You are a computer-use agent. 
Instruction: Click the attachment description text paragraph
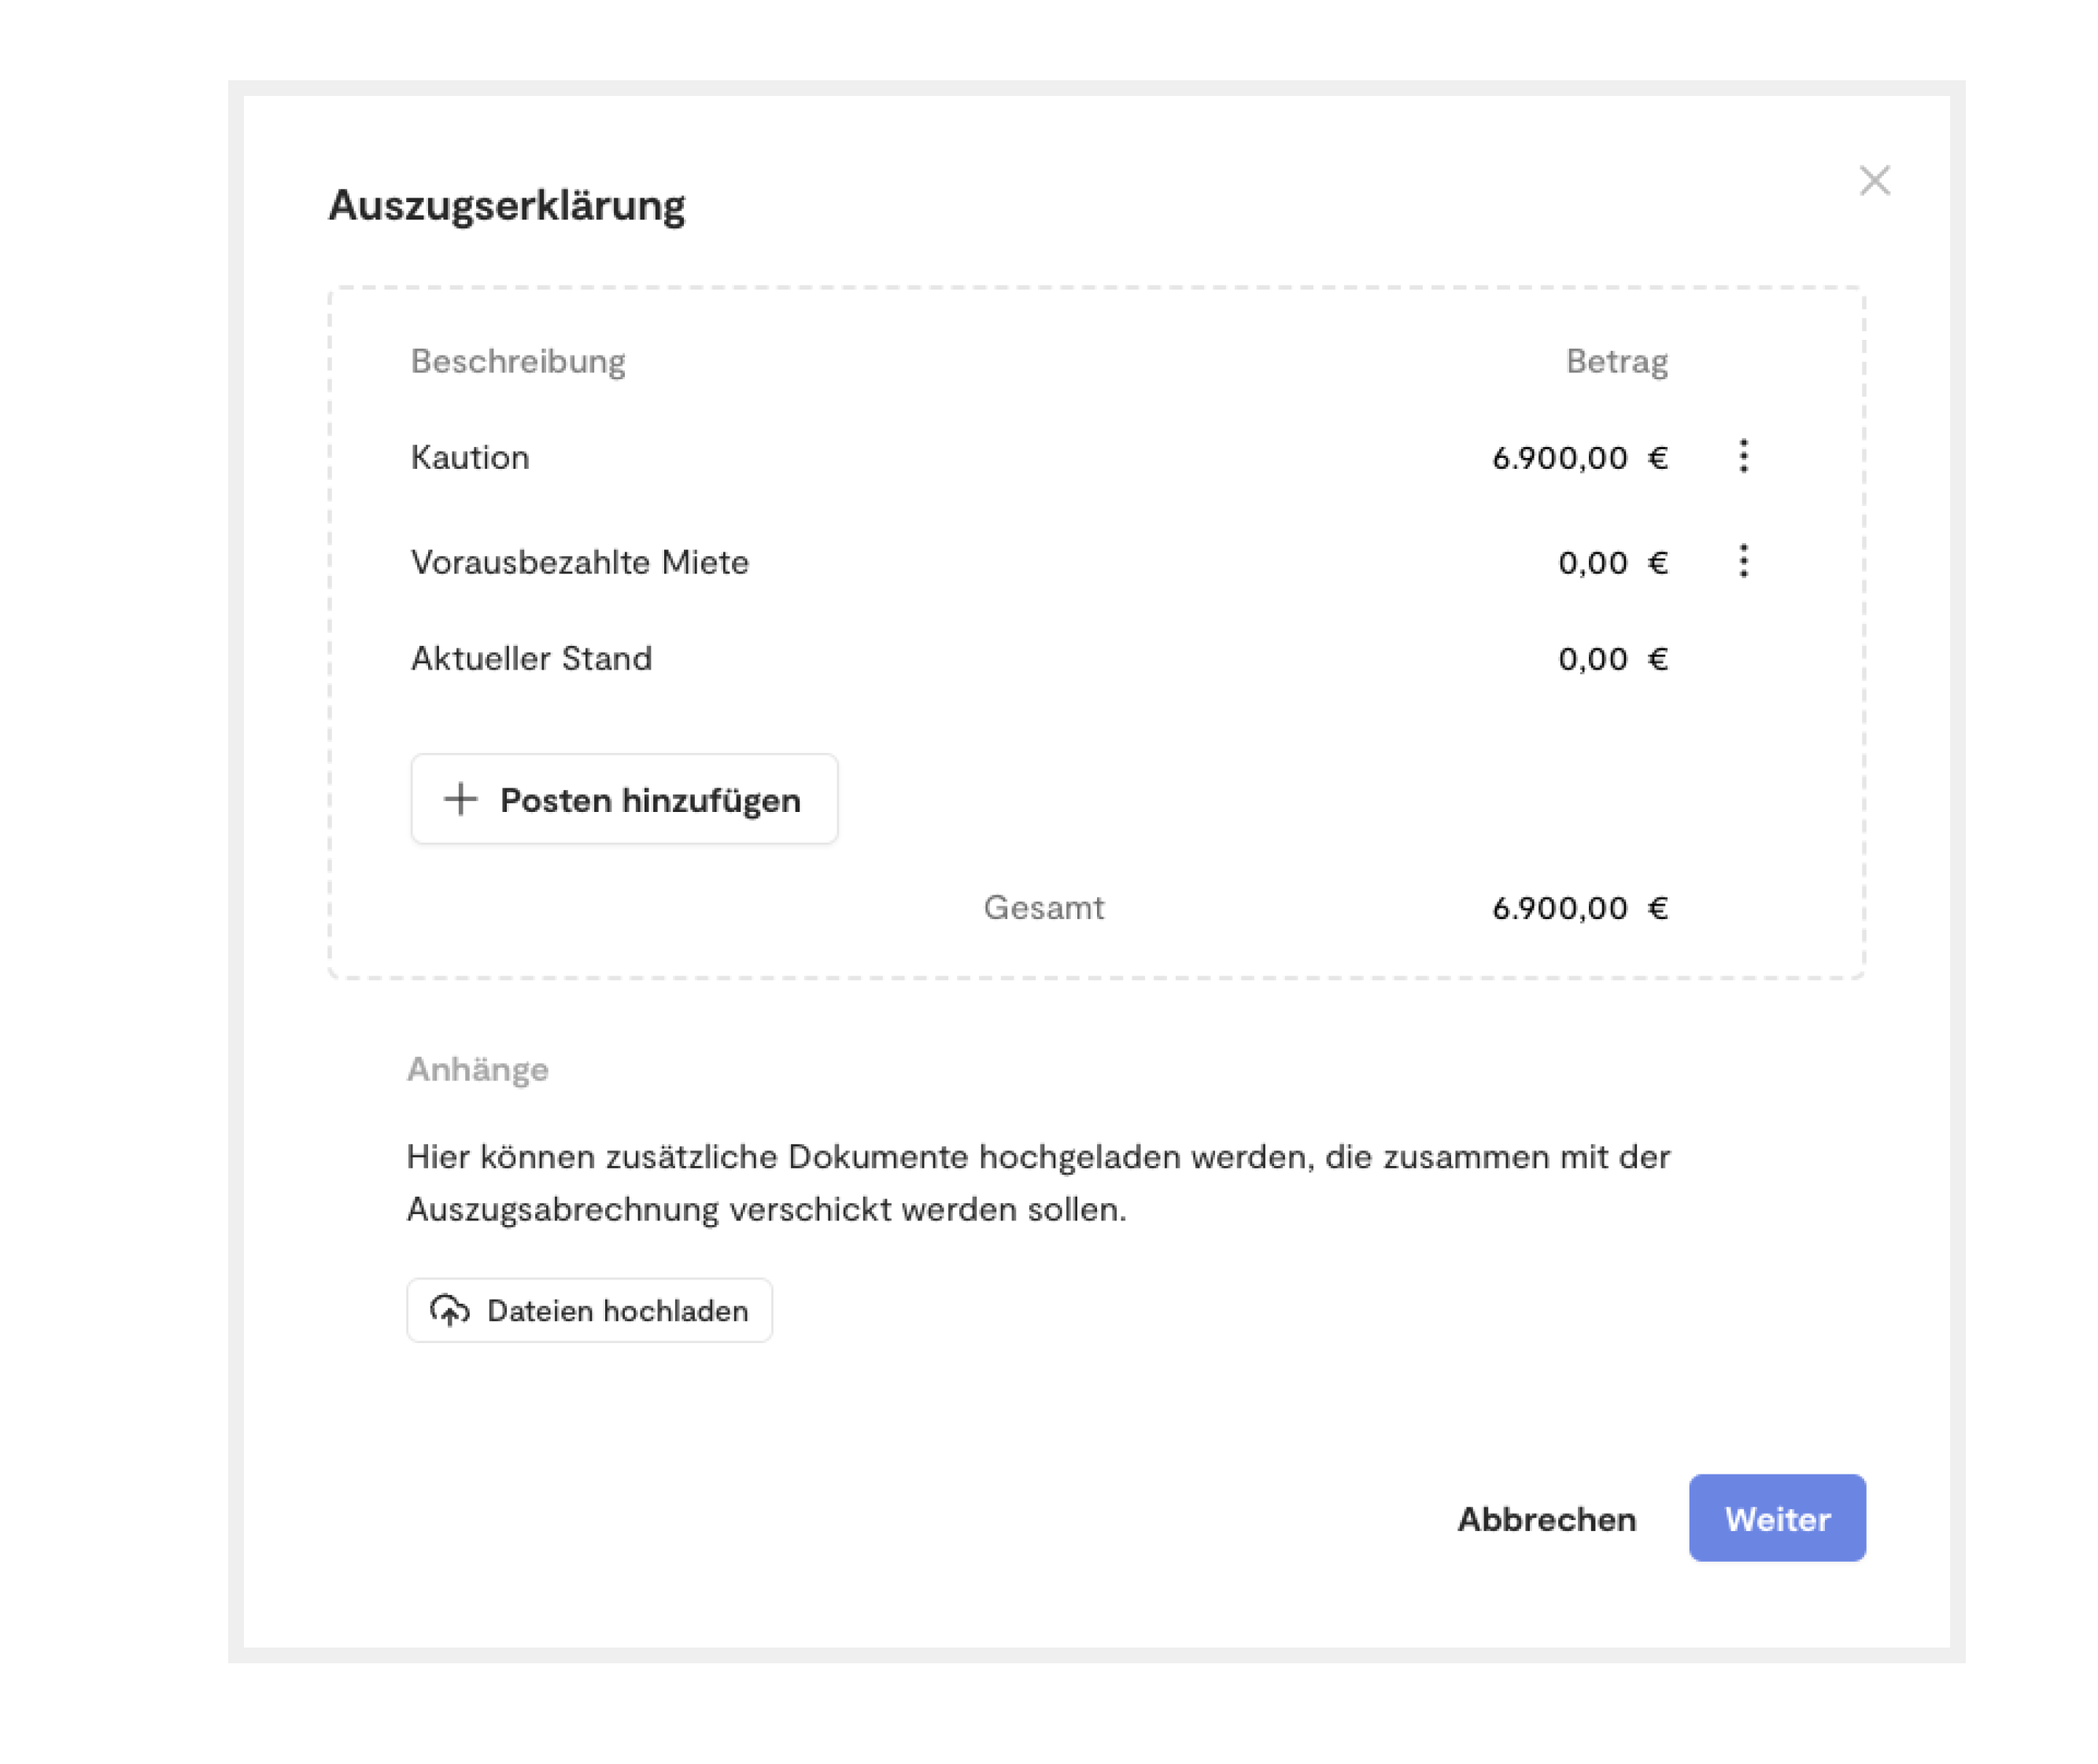point(1038,1183)
